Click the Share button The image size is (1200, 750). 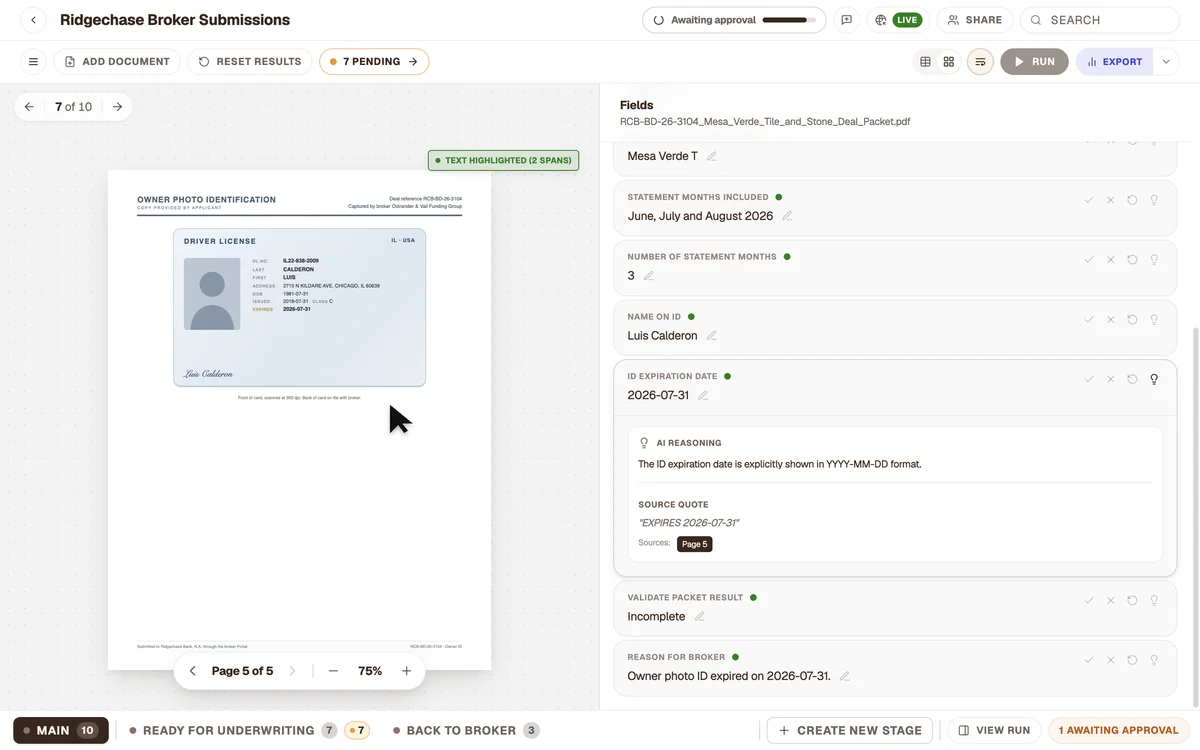[975, 20]
